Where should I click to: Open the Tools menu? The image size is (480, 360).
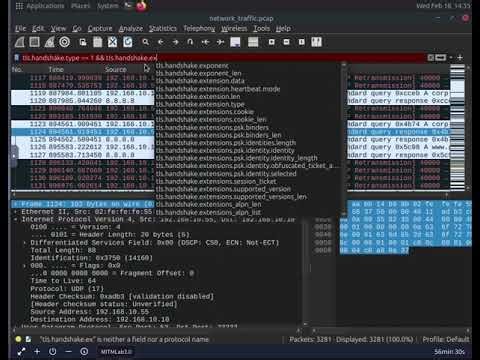(x=262, y=29)
